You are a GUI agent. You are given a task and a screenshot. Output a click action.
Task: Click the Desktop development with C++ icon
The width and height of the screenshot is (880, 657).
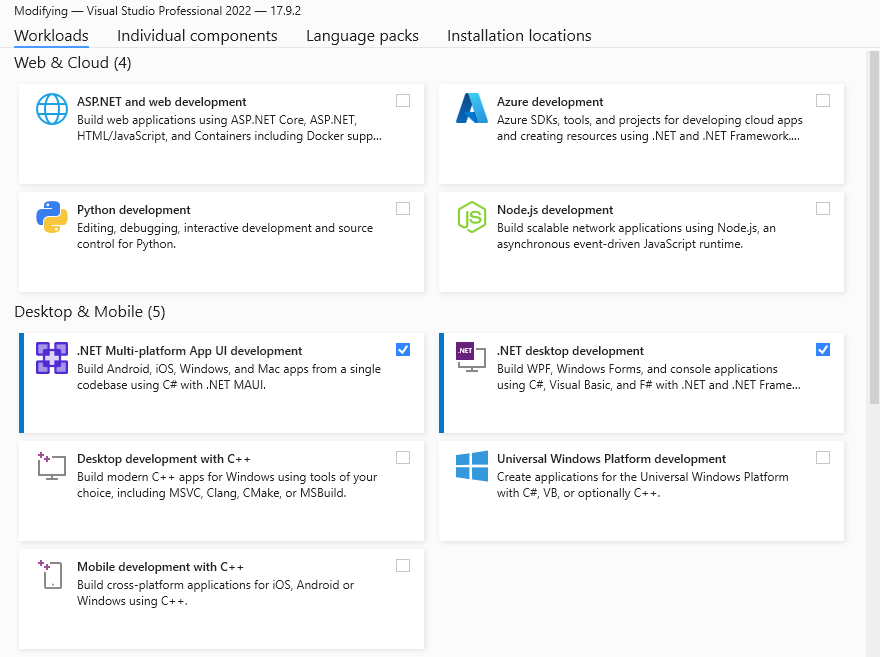point(51,465)
